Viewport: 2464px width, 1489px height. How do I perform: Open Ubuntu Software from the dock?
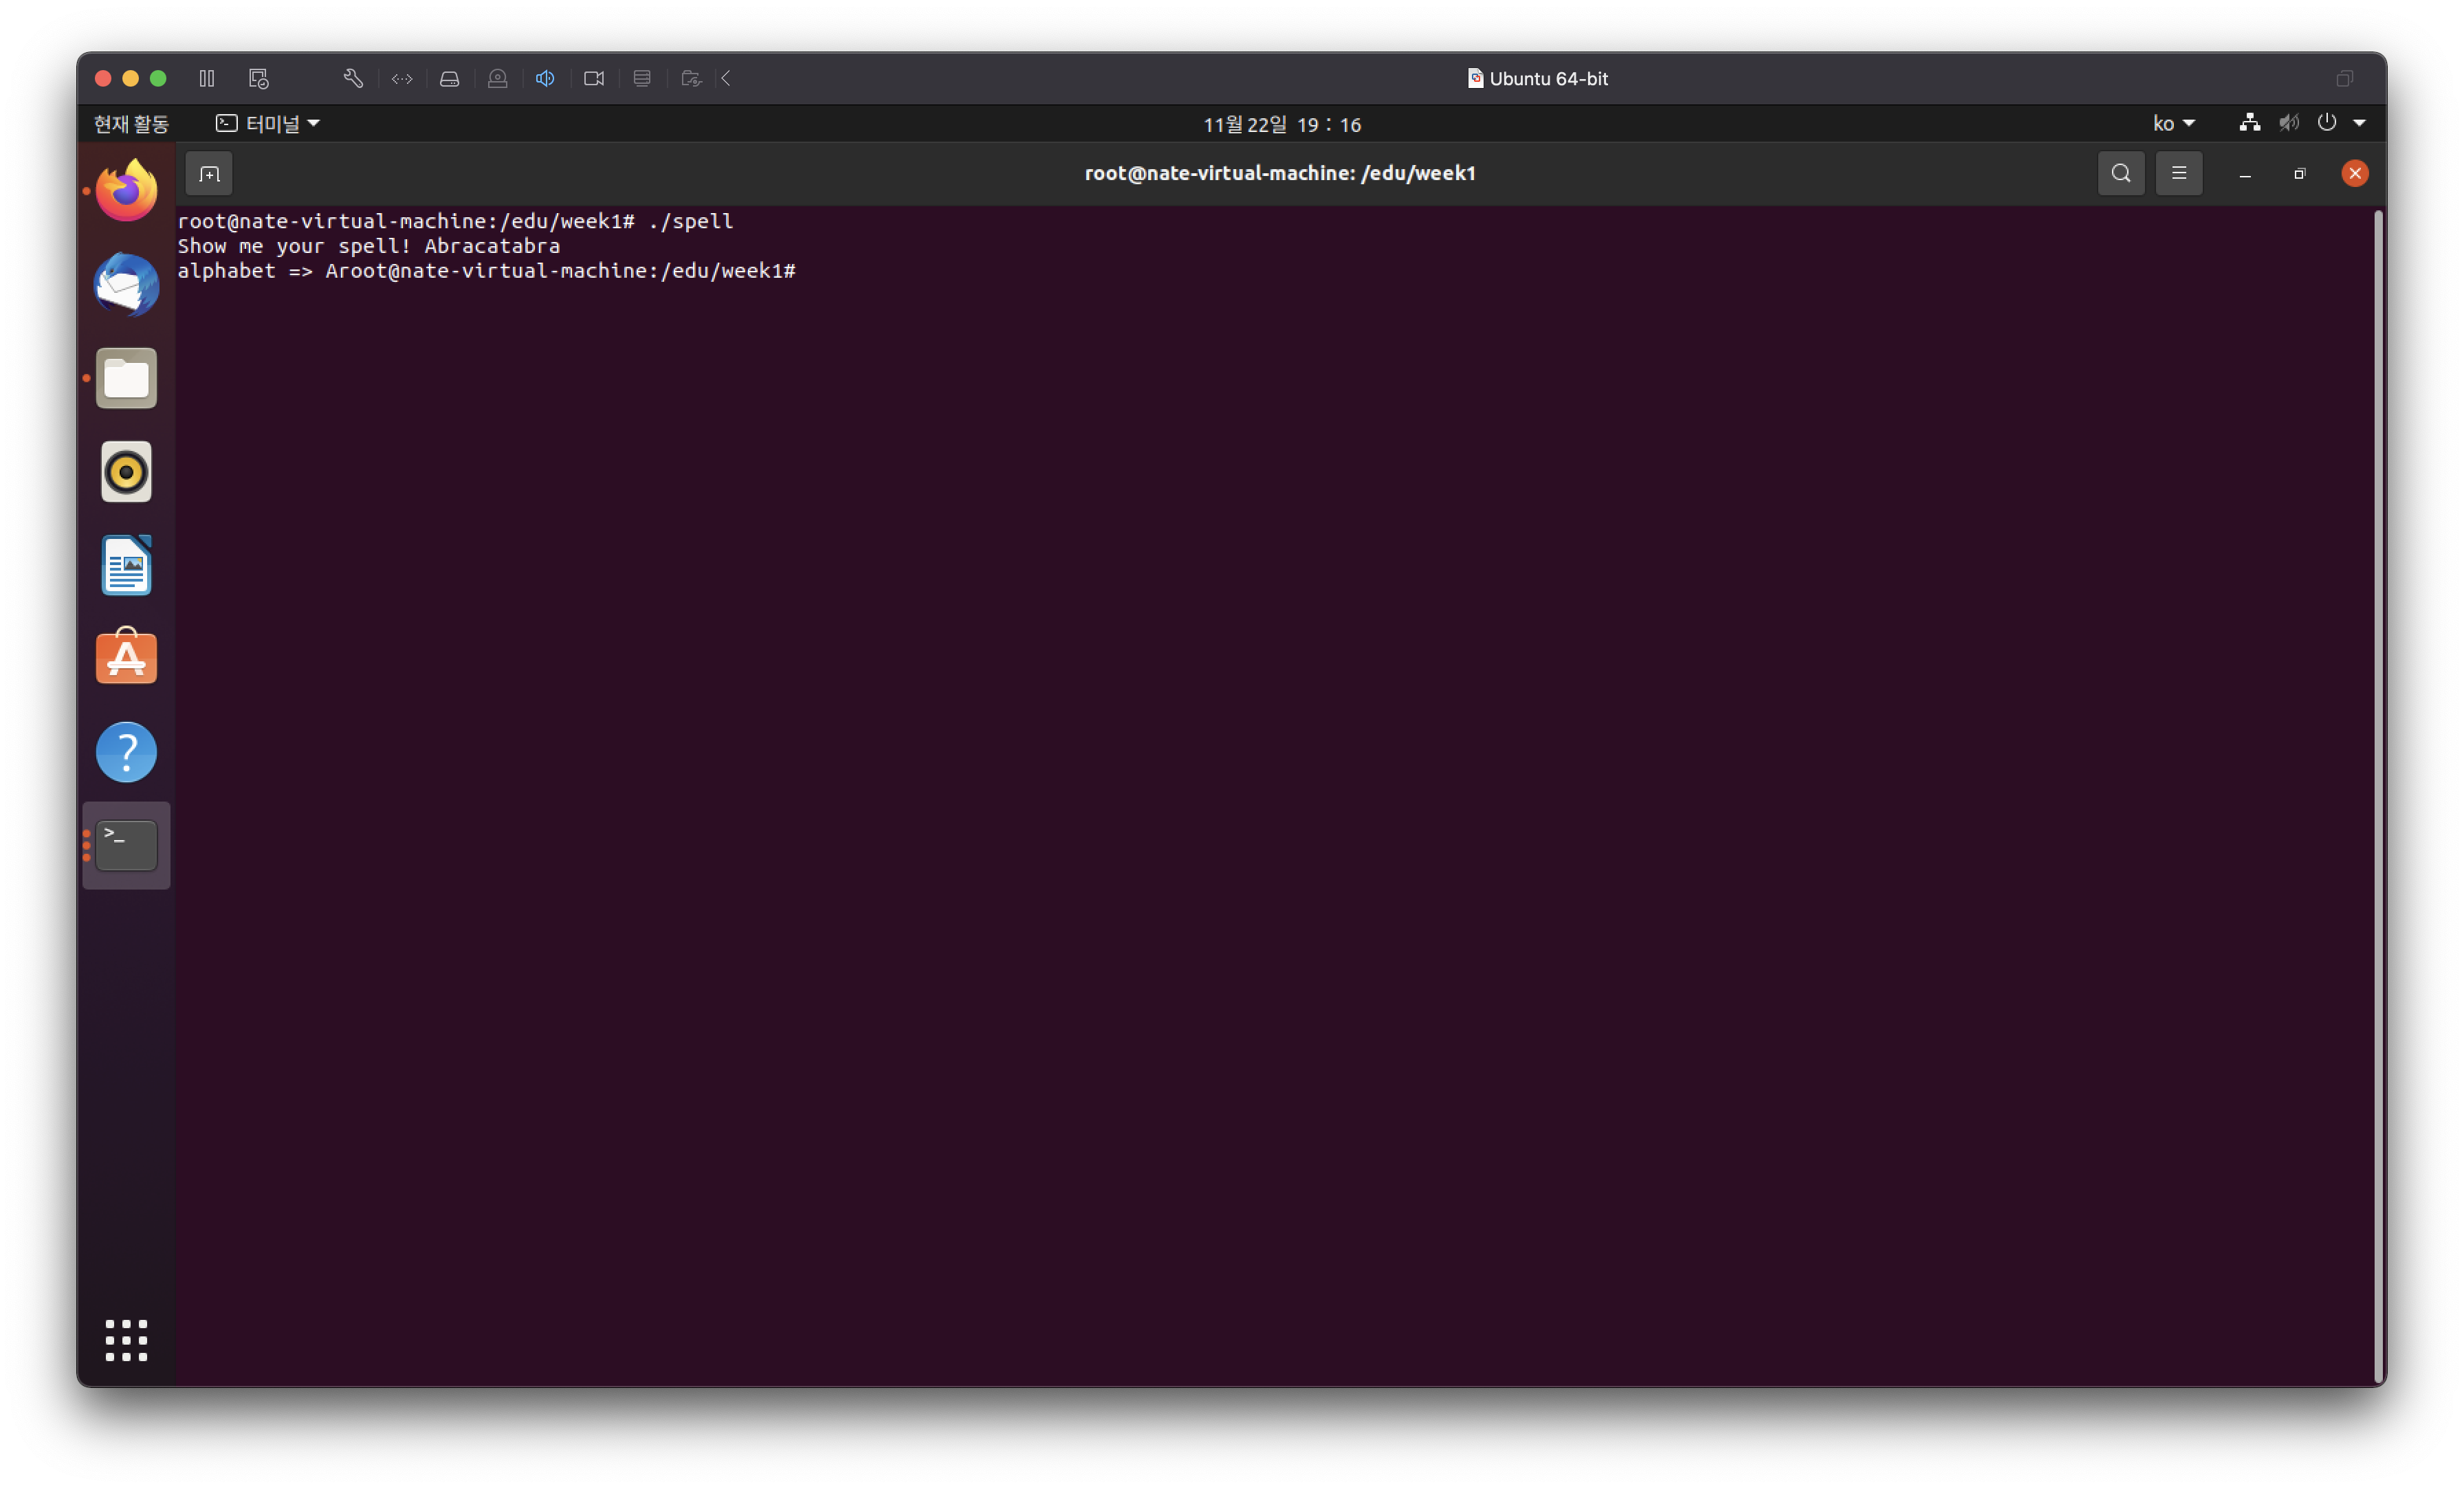[126, 658]
